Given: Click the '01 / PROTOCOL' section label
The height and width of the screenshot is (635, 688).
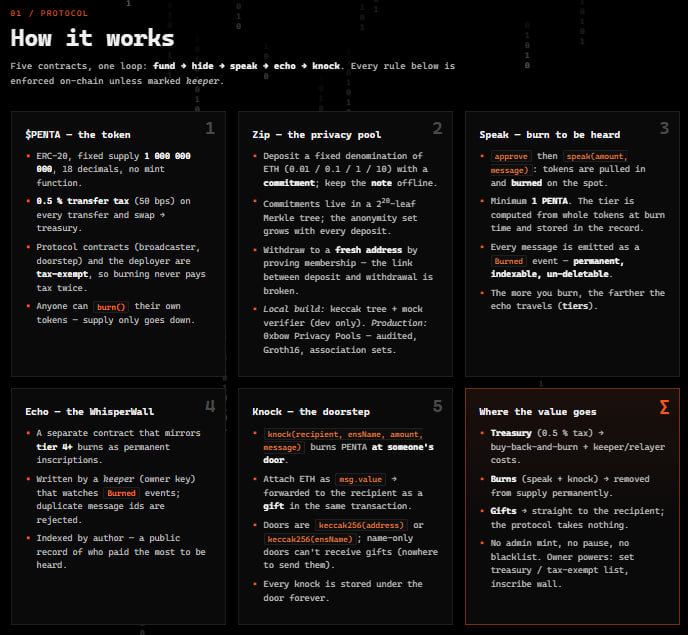Looking at the screenshot, I should pos(49,13).
